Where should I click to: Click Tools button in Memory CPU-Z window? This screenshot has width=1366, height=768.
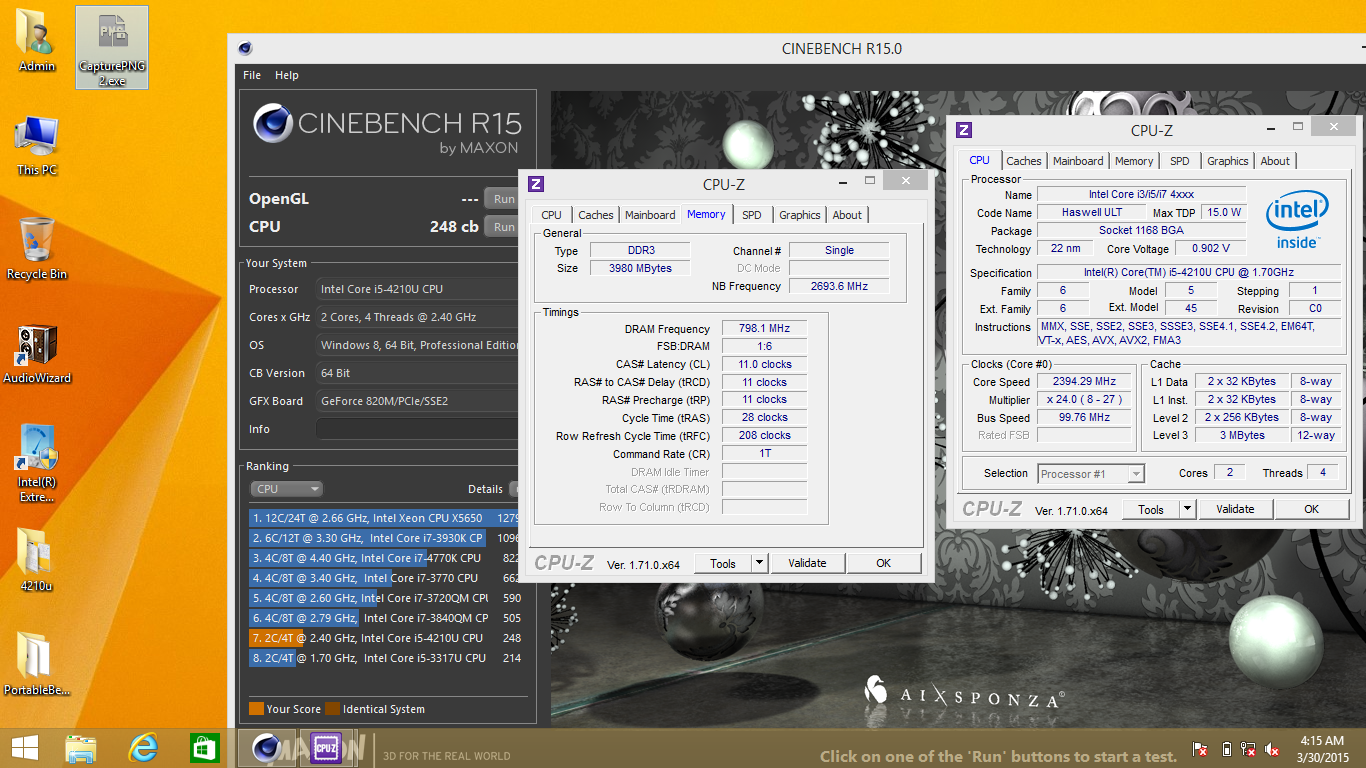(x=723, y=563)
